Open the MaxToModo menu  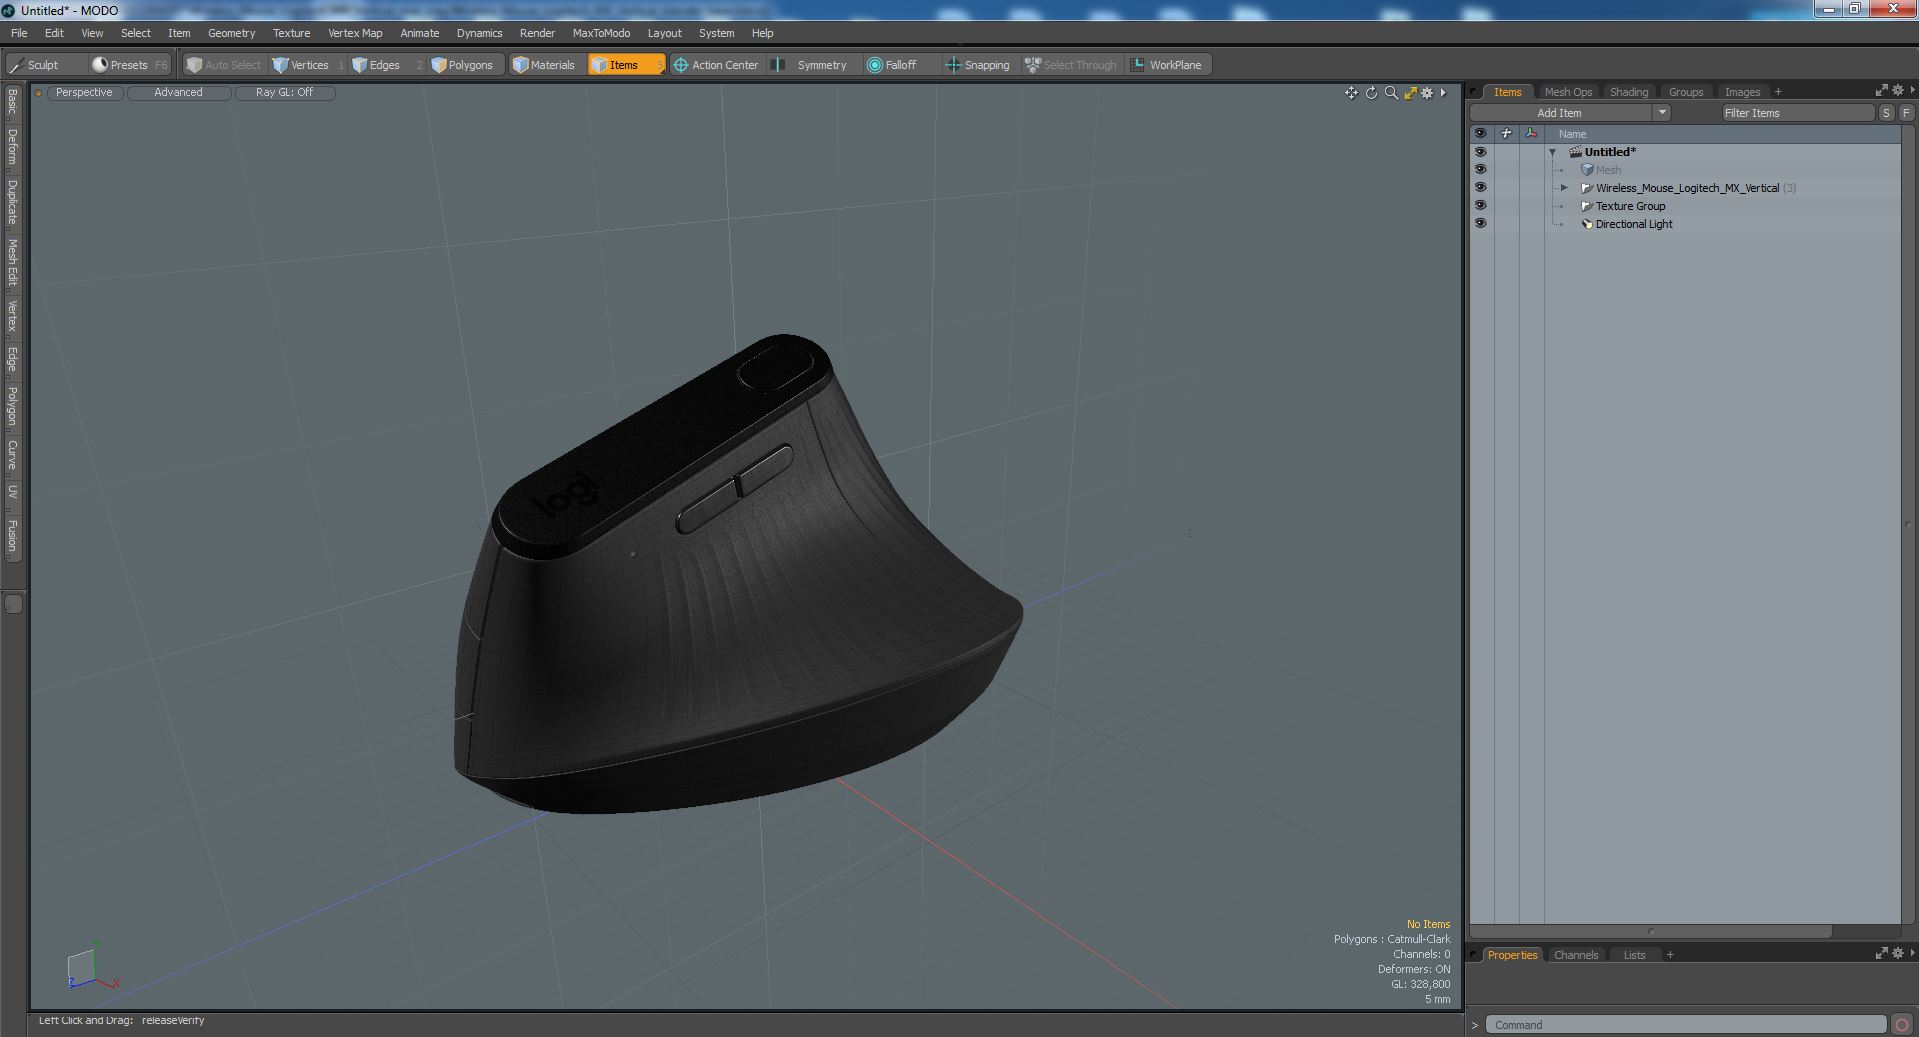click(x=601, y=33)
